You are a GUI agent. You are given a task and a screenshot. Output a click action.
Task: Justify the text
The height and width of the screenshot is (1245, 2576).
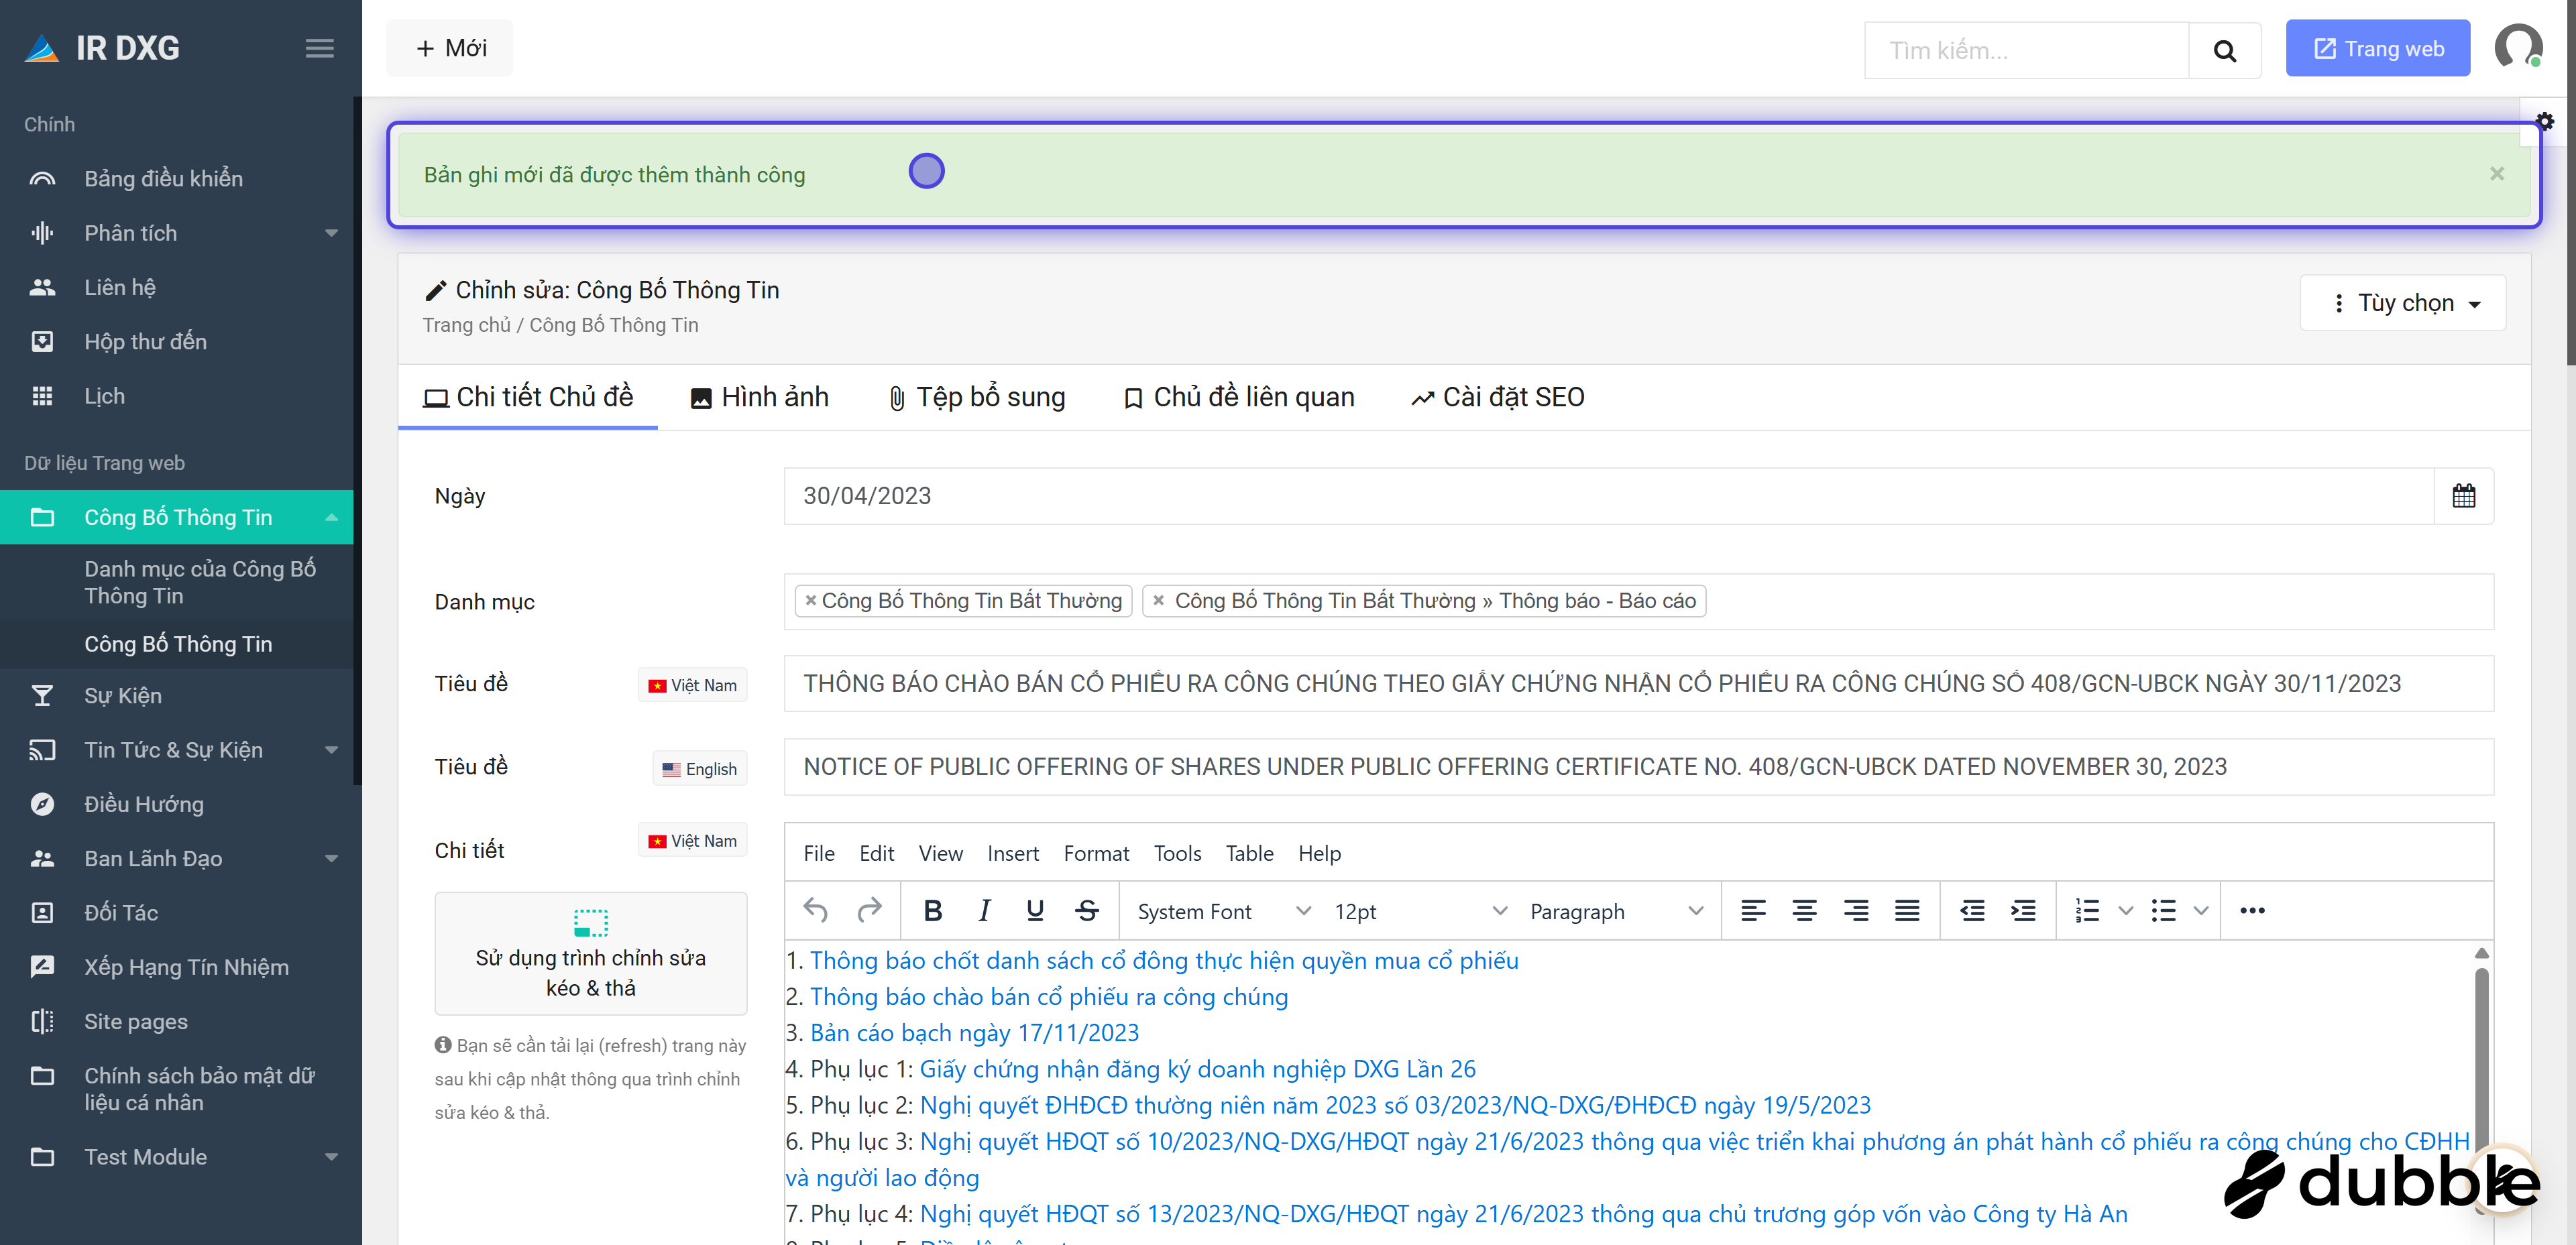[1907, 910]
